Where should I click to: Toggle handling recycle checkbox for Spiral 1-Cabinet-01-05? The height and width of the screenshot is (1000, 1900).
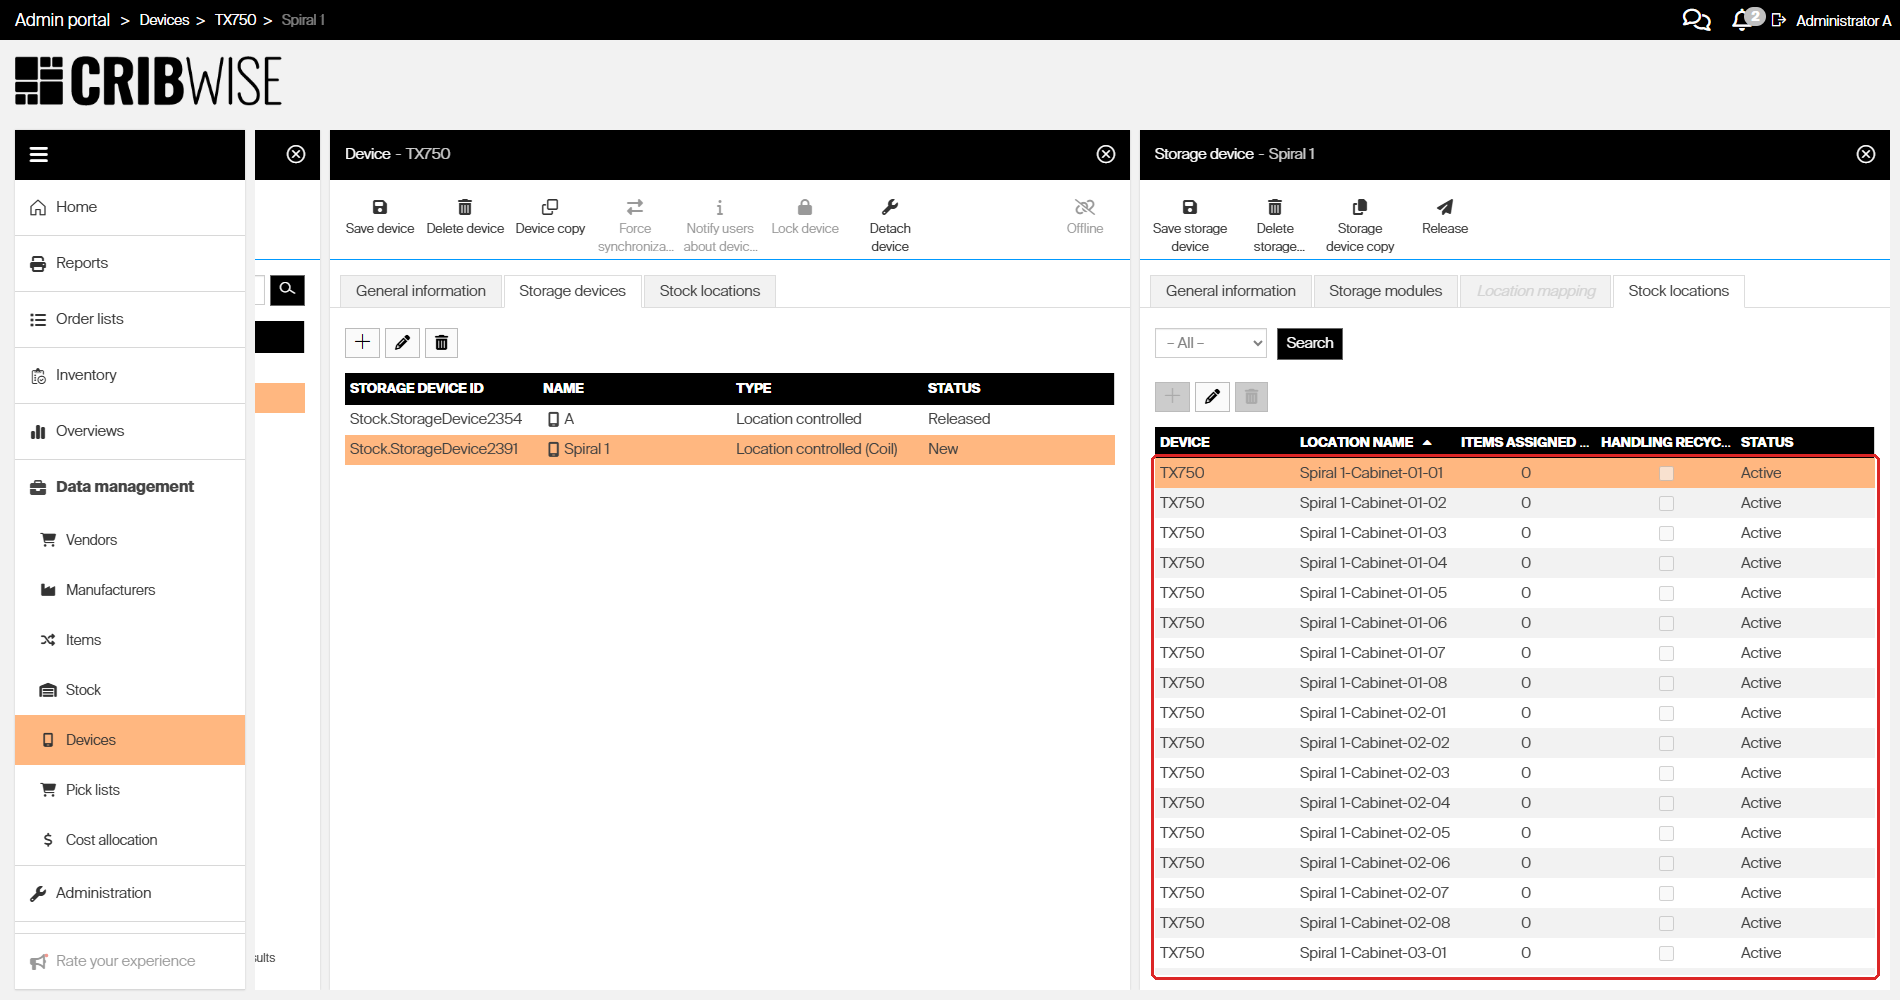tap(1666, 593)
